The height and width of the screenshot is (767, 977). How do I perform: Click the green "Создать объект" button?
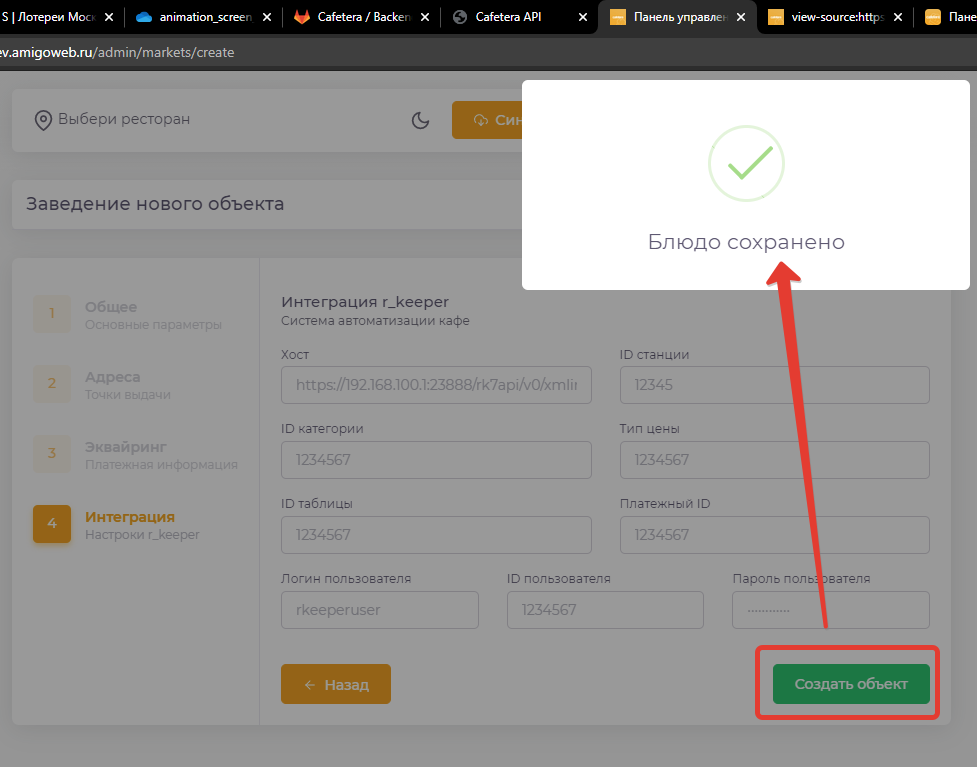click(851, 684)
